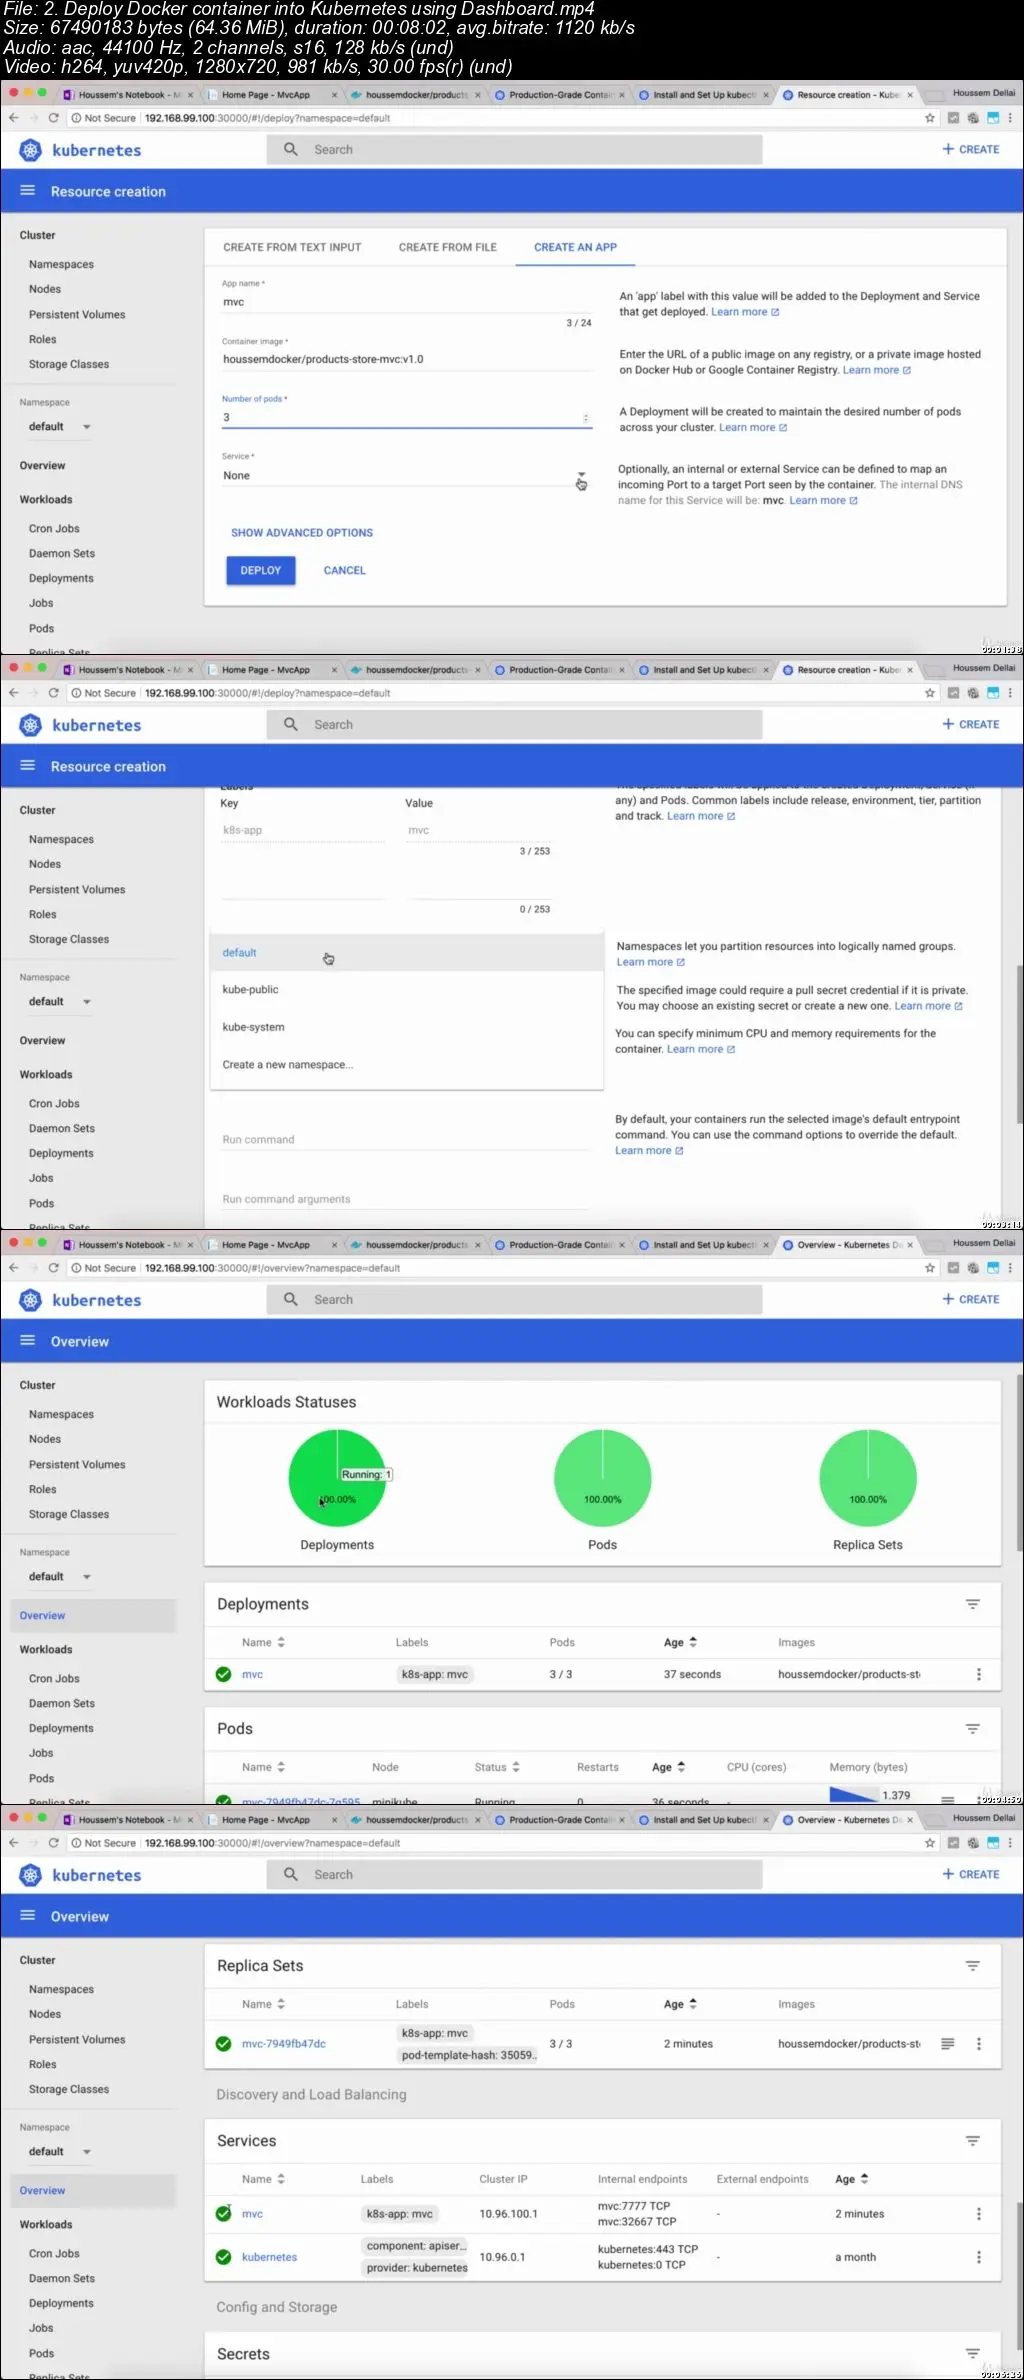Click the Pods status pie chart
Image resolution: width=1024 pixels, height=2380 pixels.
pyautogui.click(x=603, y=1478)
